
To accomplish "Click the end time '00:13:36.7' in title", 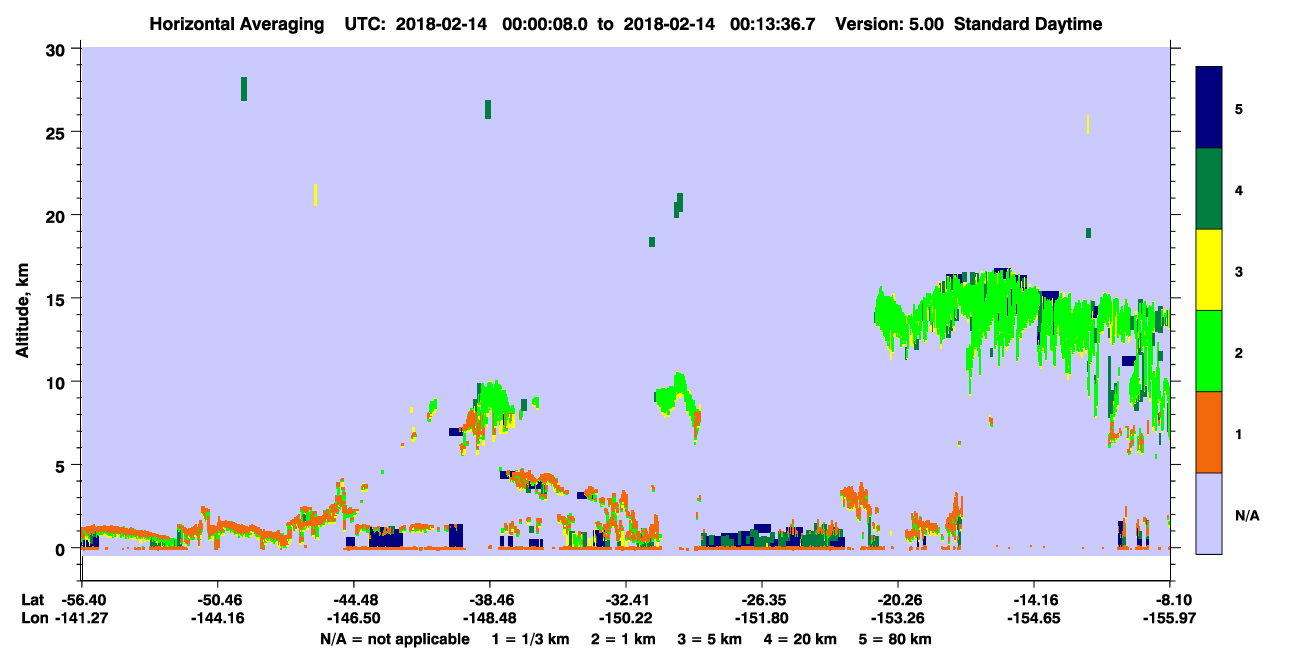I will tap(773, 24).
